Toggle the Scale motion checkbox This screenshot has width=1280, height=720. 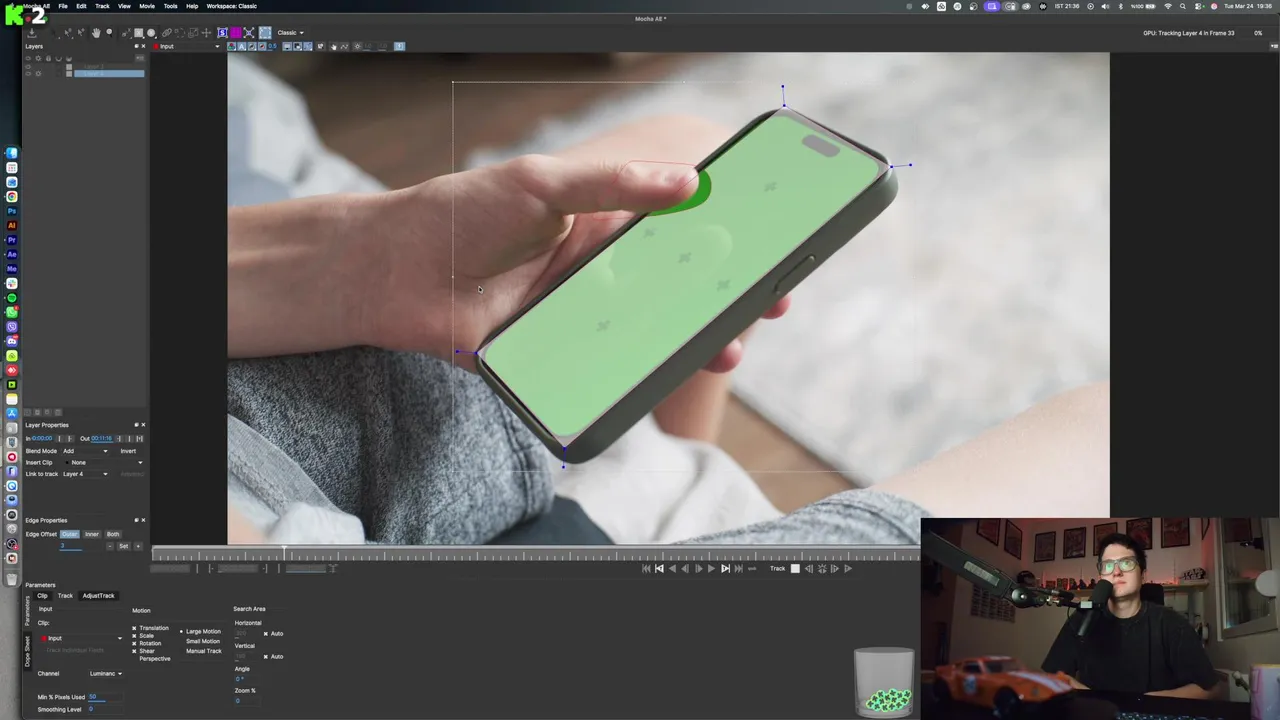[x=134, y=636]
